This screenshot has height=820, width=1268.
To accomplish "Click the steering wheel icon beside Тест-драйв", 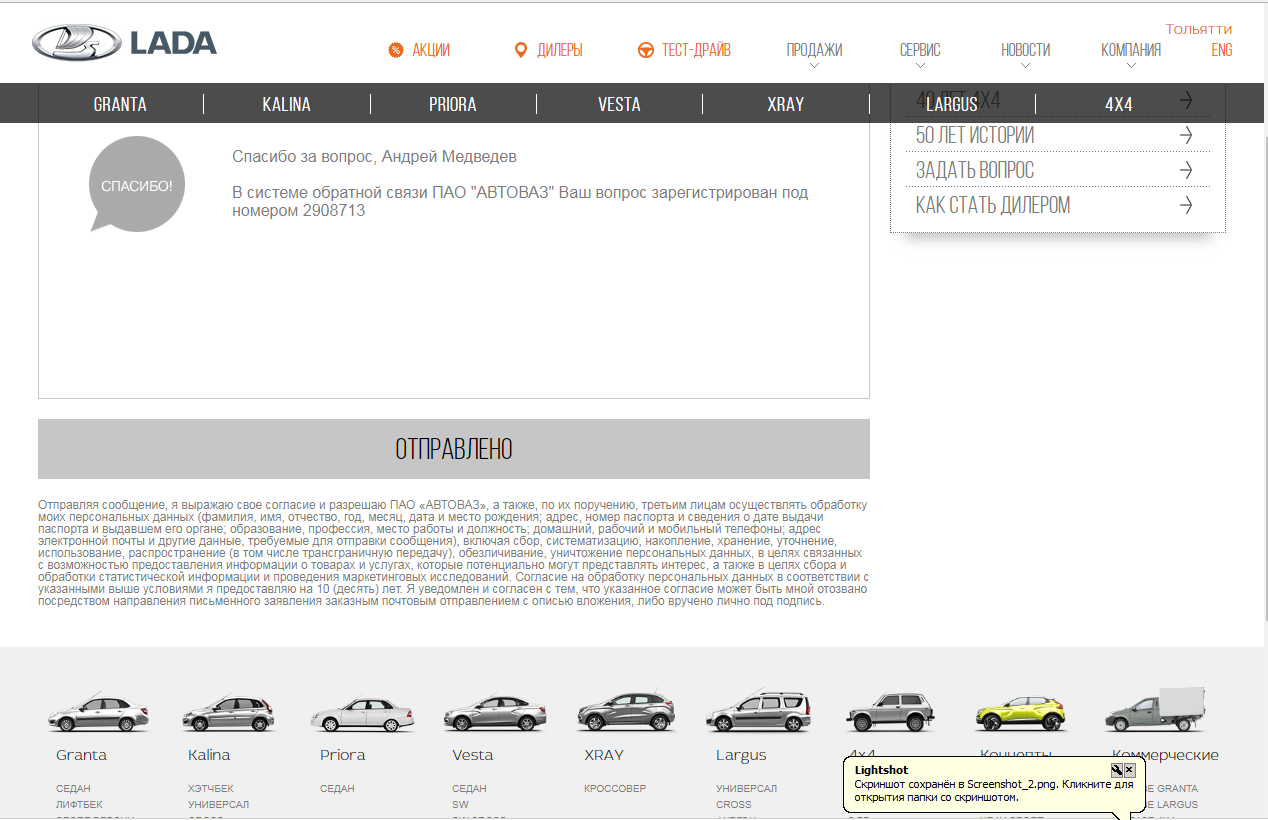I will pyautogui.click(x=646, y=50).
